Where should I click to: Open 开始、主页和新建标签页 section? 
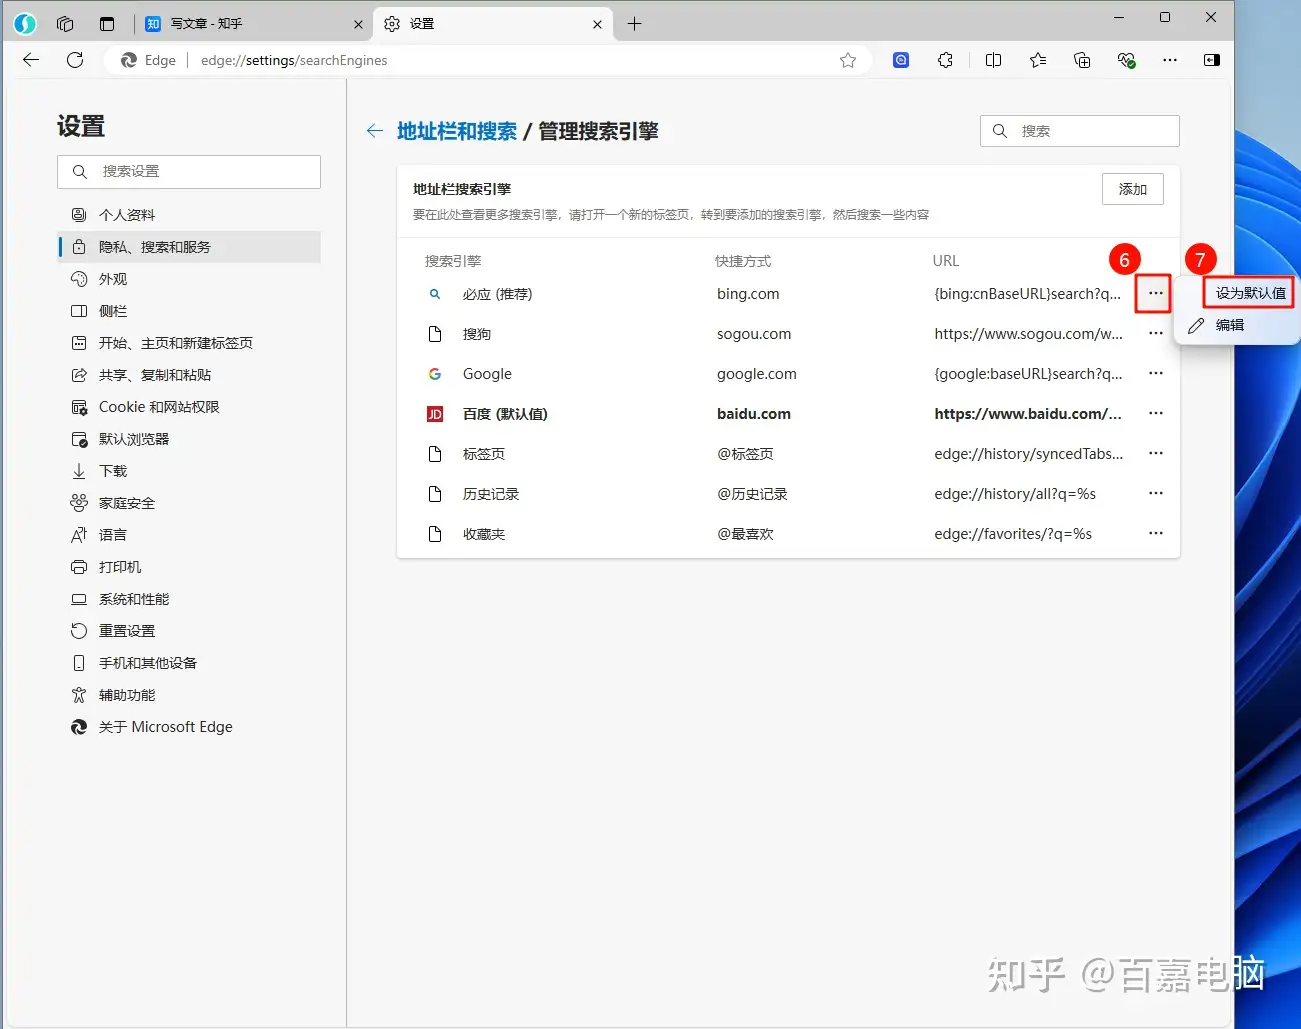coord(189,343)
